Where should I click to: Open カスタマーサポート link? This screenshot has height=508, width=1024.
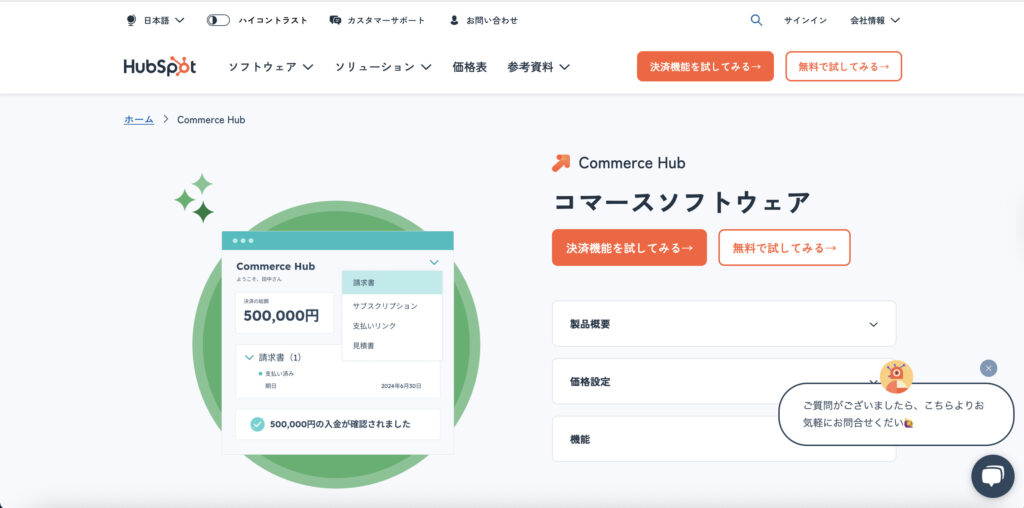386,20
